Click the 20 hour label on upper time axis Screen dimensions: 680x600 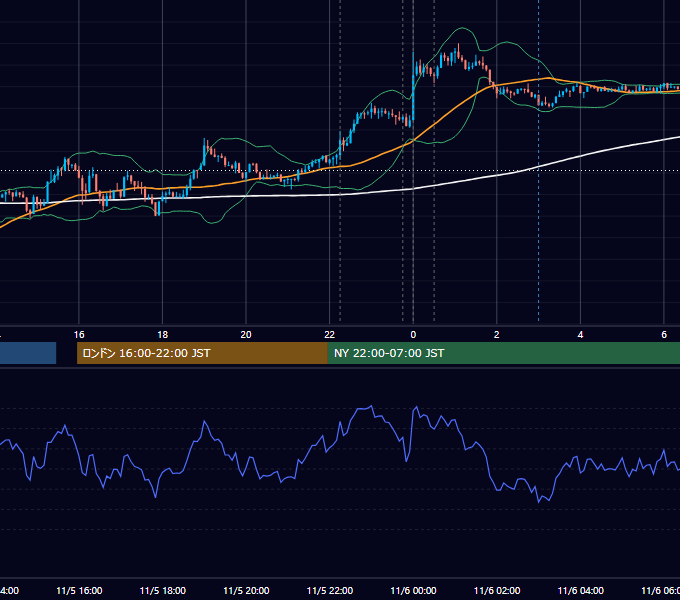[246, 335]
